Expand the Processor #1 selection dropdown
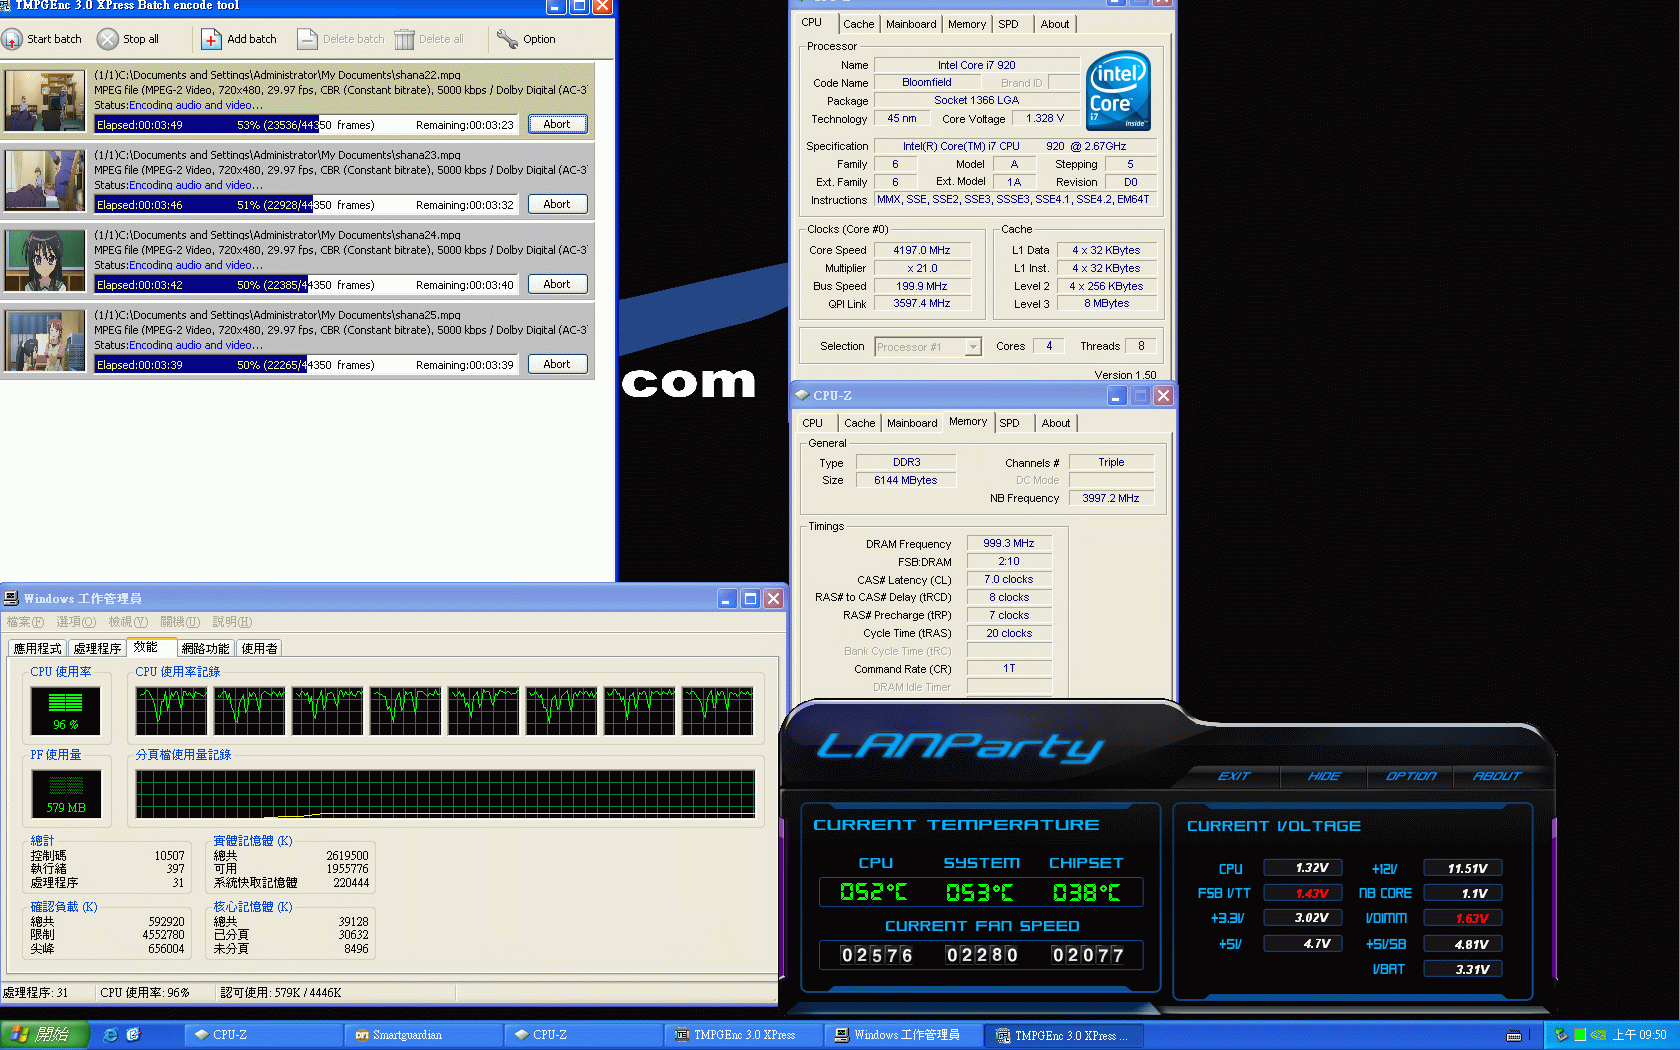This screenshot has width=1680, height=1050. (973, 347)
